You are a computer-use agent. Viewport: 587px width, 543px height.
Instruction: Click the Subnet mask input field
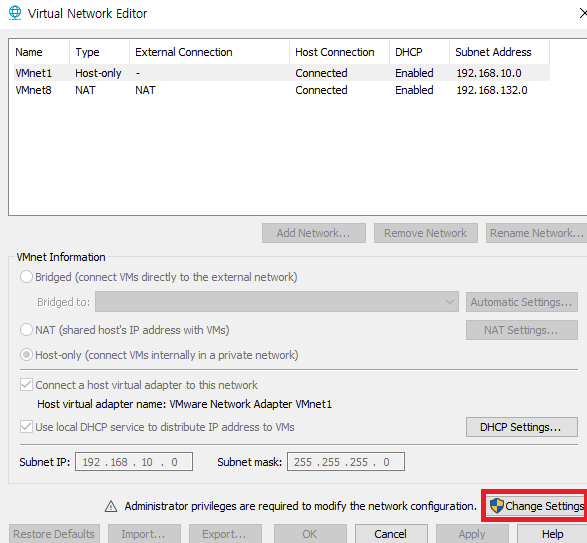tap(346, 462)
